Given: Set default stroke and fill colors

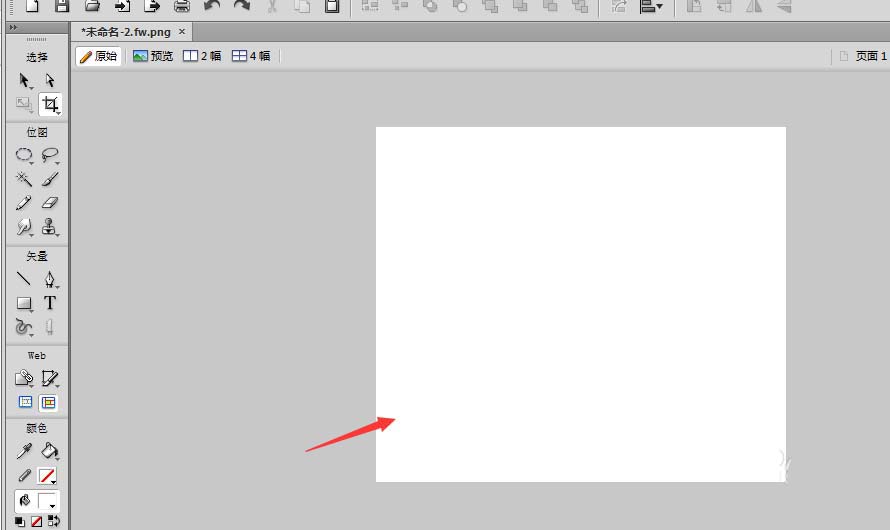Looking at the screenshot, I should pyautogui.click(x=20, y=521).
